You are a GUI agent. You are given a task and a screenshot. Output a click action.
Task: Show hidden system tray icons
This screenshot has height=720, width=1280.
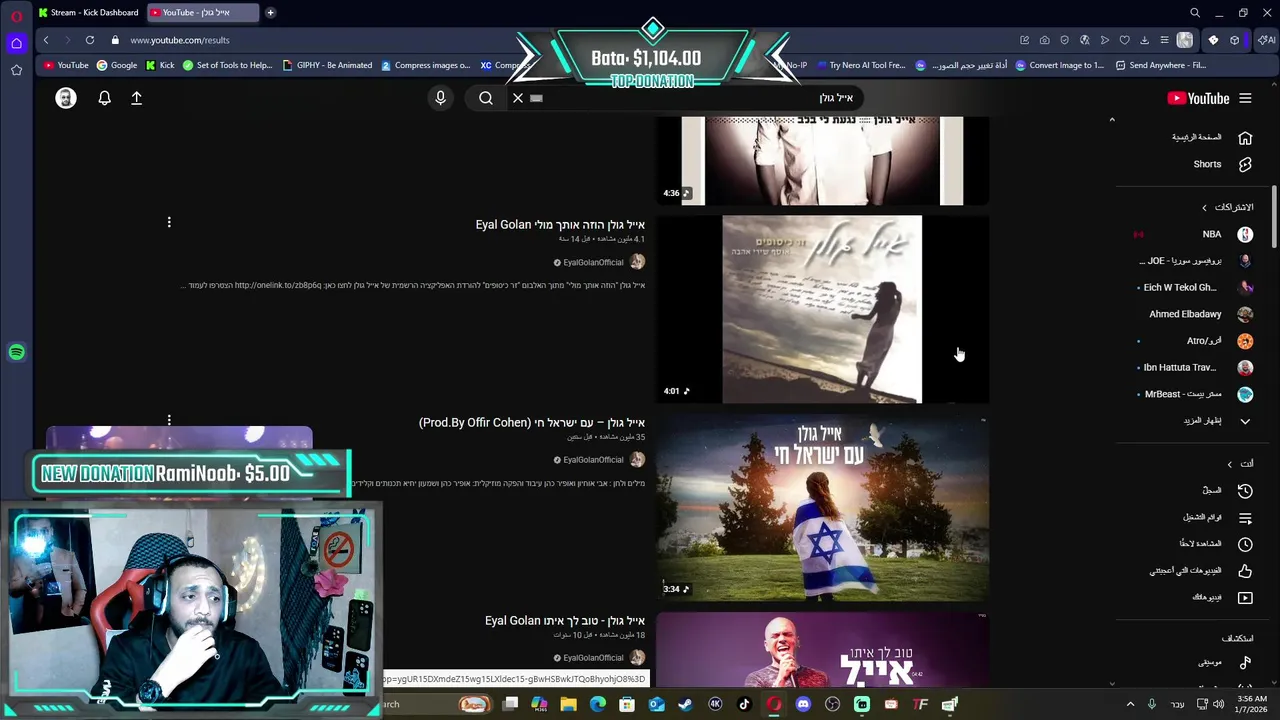(1130, 704)
